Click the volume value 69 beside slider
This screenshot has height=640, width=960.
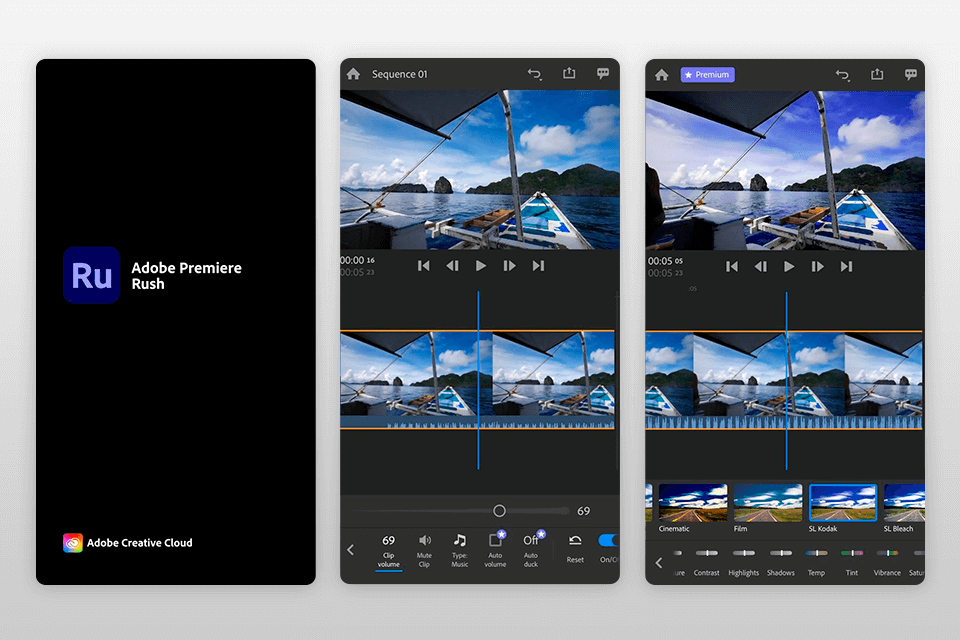[x=583, y=511]
